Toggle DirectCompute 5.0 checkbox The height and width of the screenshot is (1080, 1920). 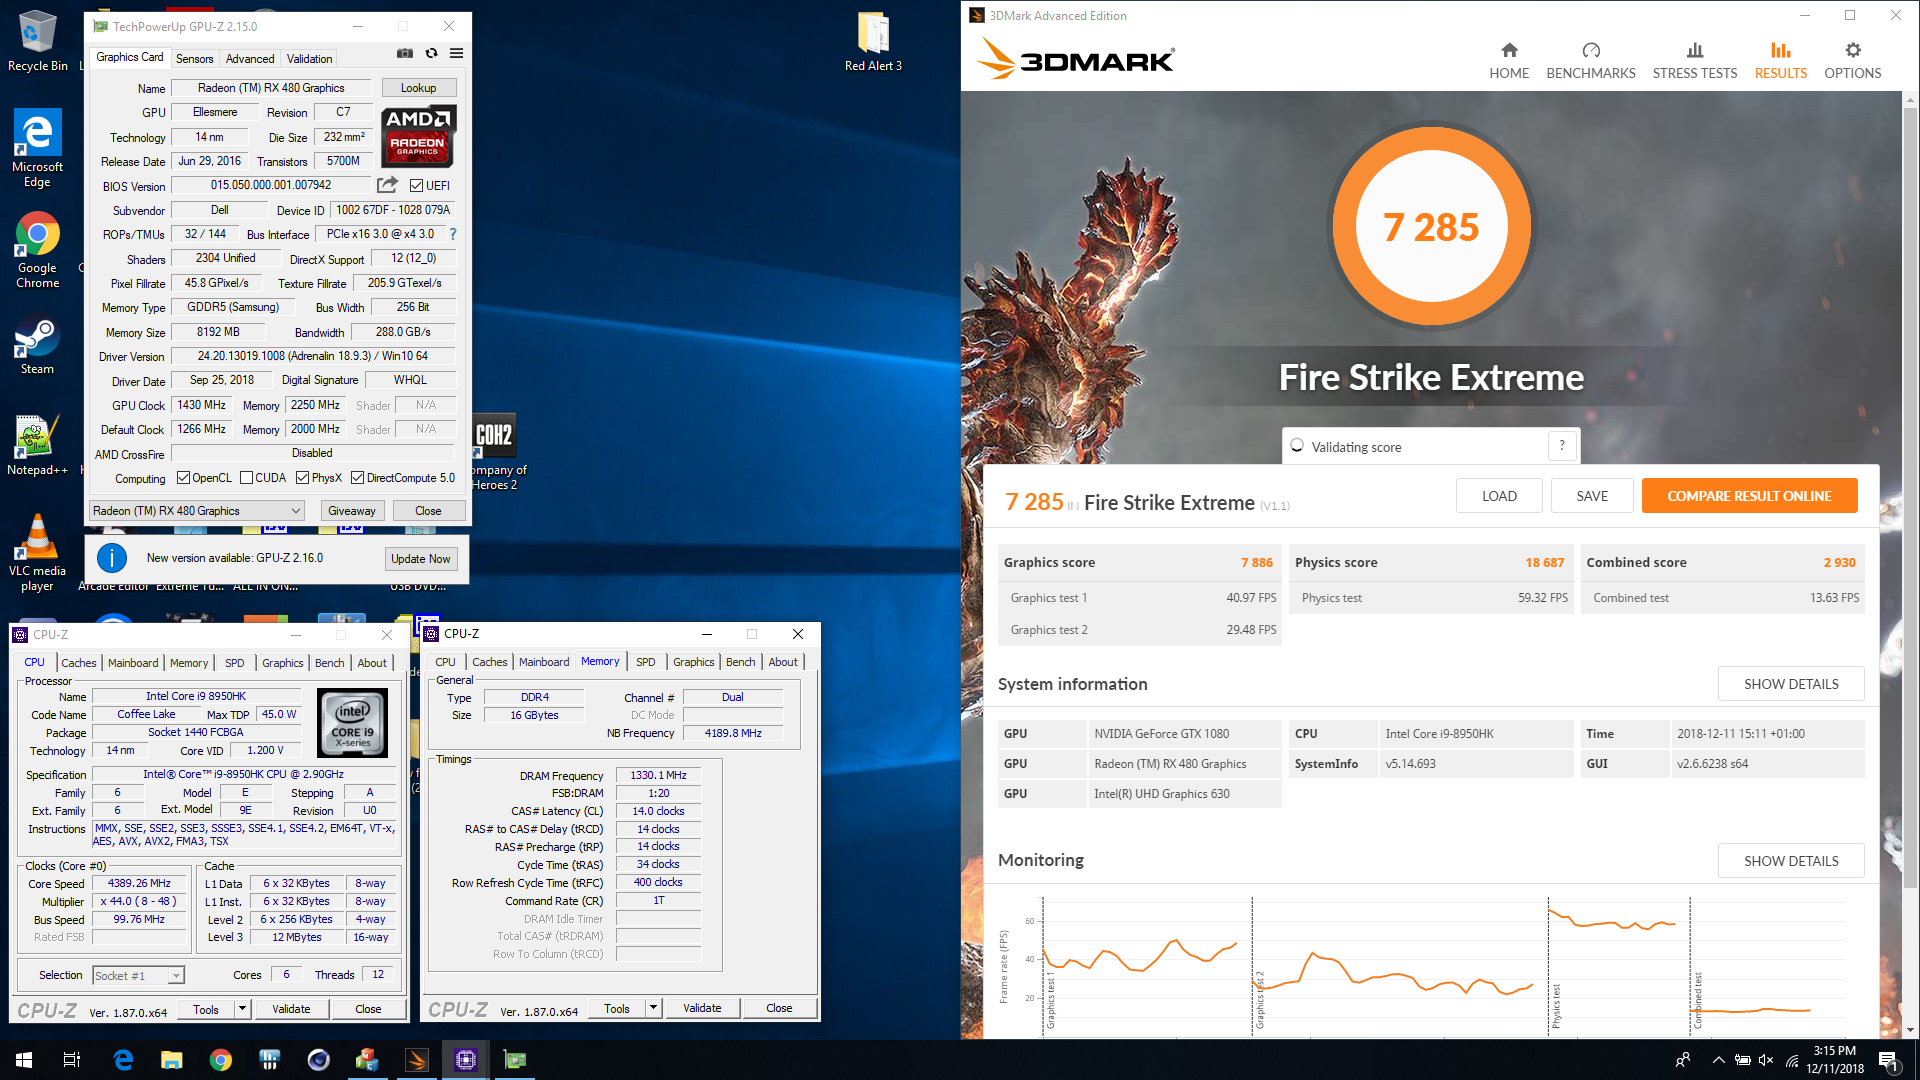357,478
